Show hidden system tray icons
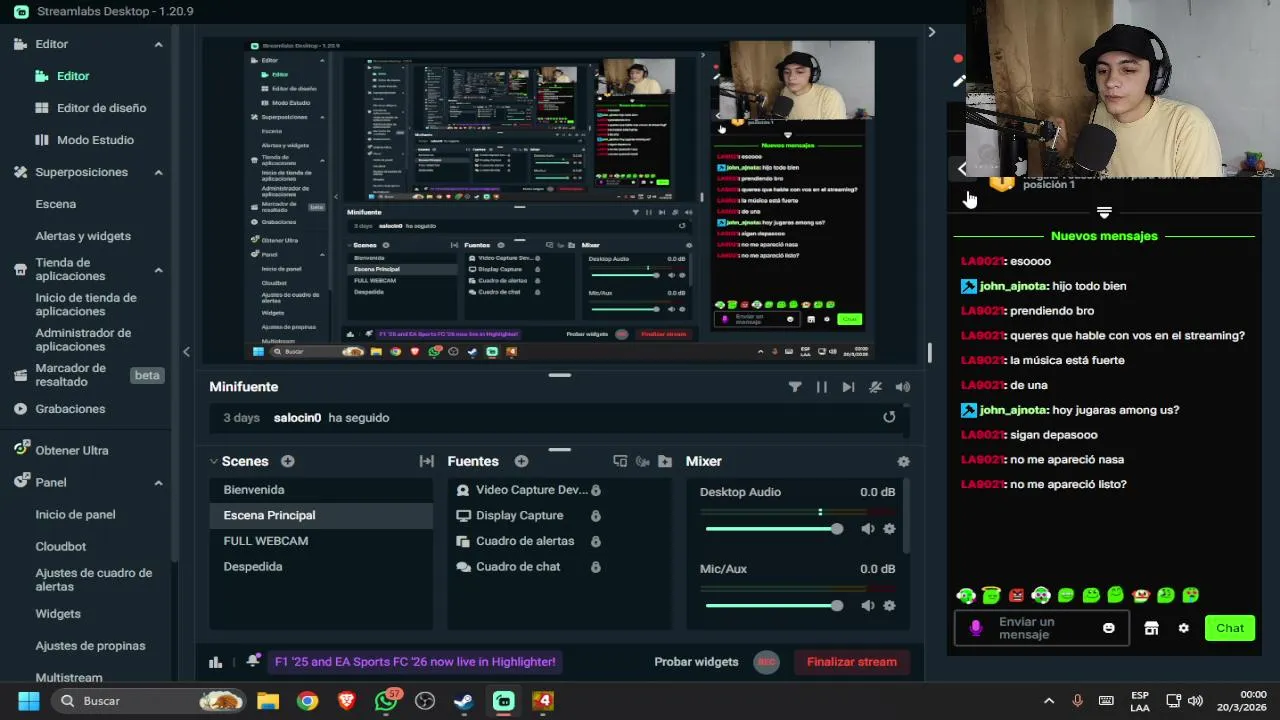This screenshot has height=720, width=1280. 1049,701
